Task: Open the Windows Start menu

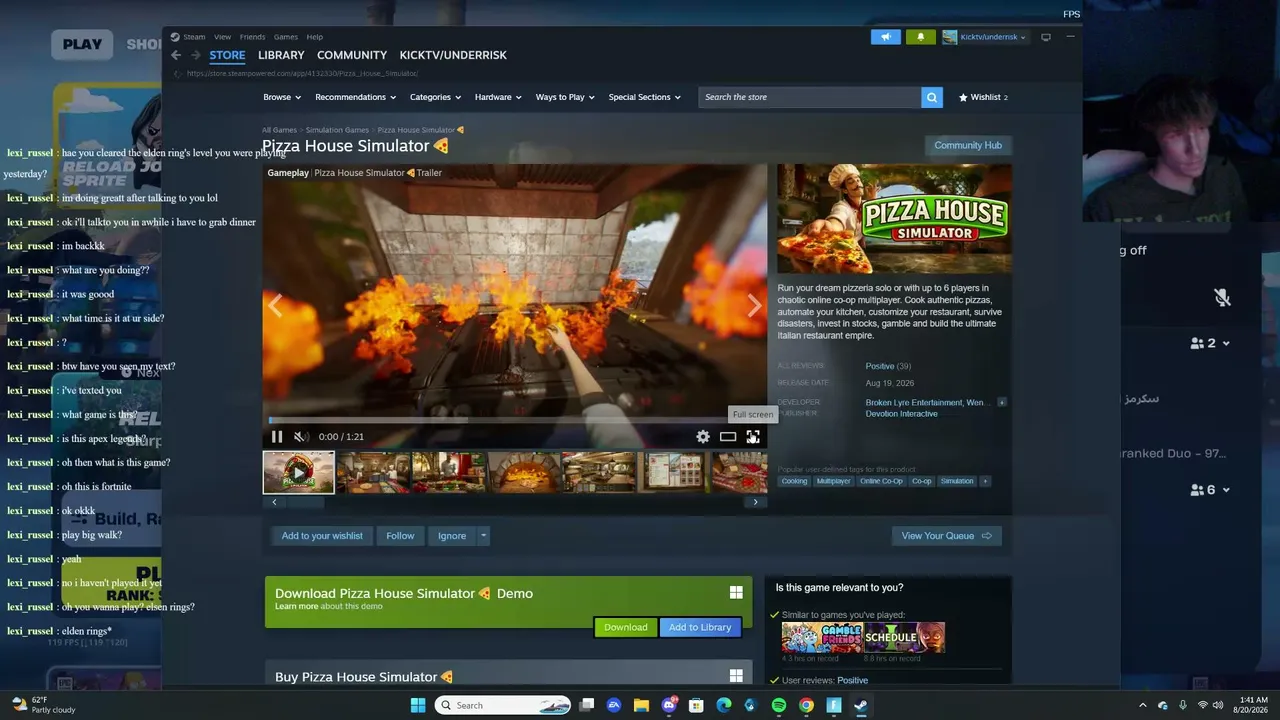Action: pos(418,705)
